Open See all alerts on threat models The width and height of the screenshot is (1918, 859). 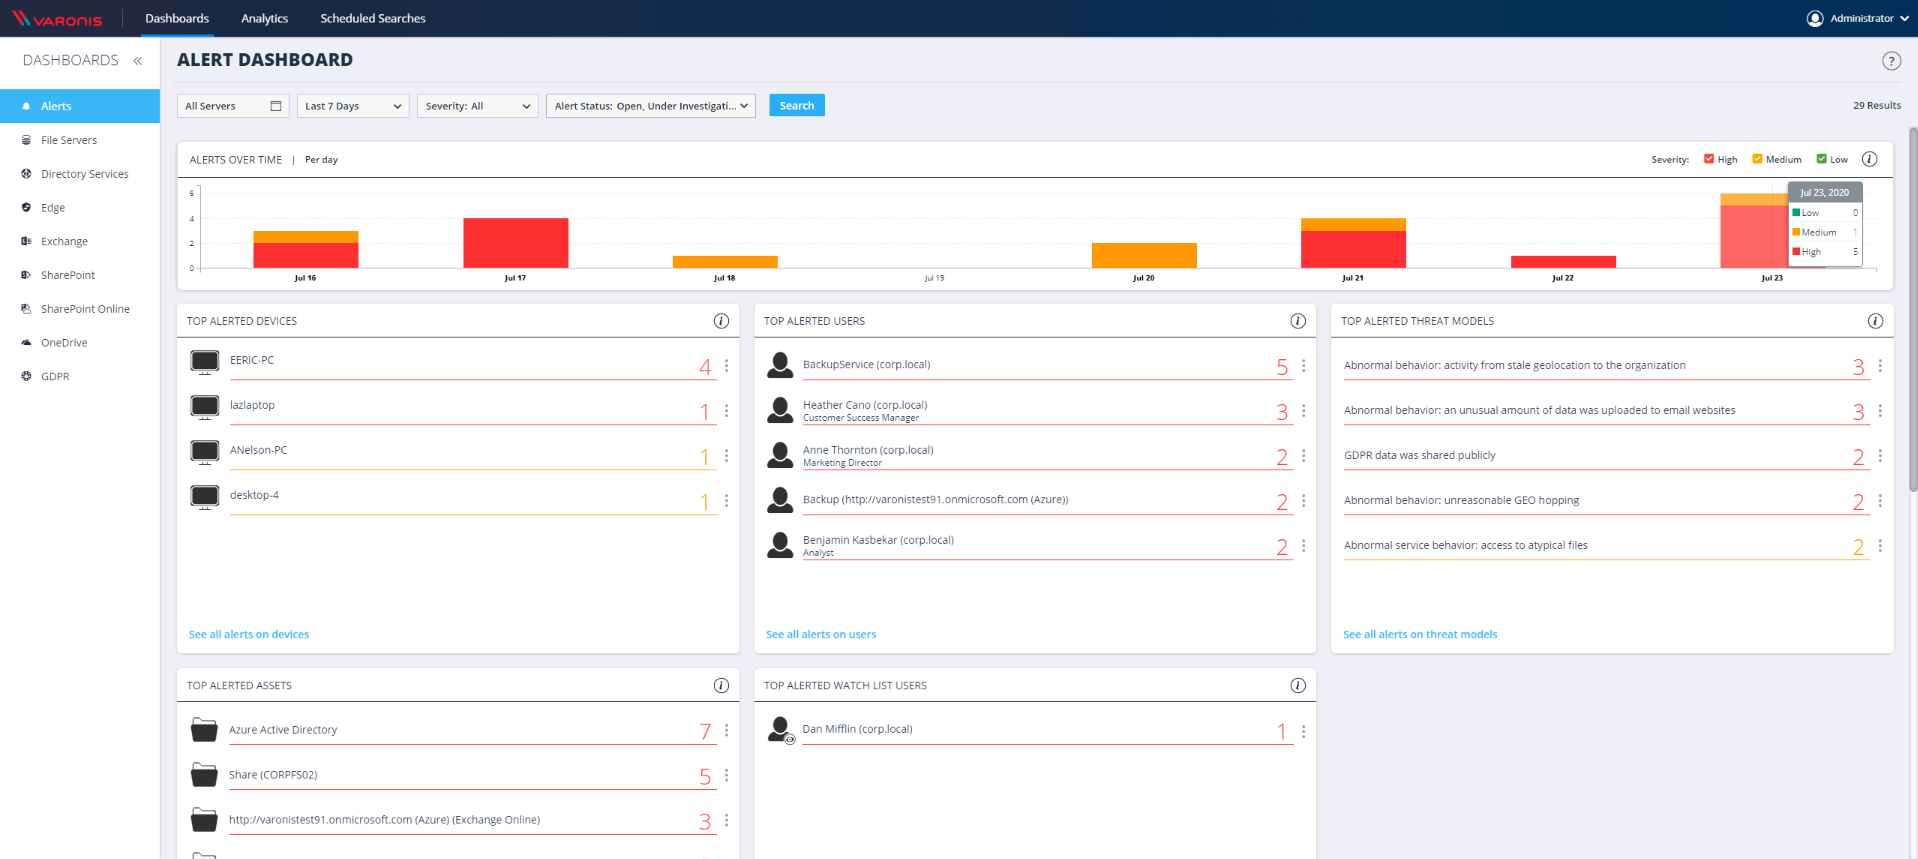pos(1420,634)
